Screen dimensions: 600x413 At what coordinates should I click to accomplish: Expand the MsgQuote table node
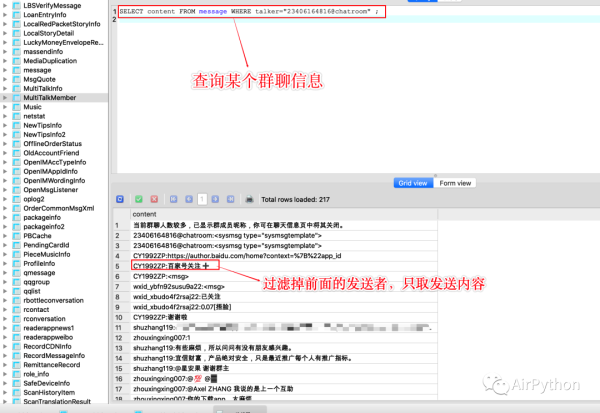[x=5, y=79]
